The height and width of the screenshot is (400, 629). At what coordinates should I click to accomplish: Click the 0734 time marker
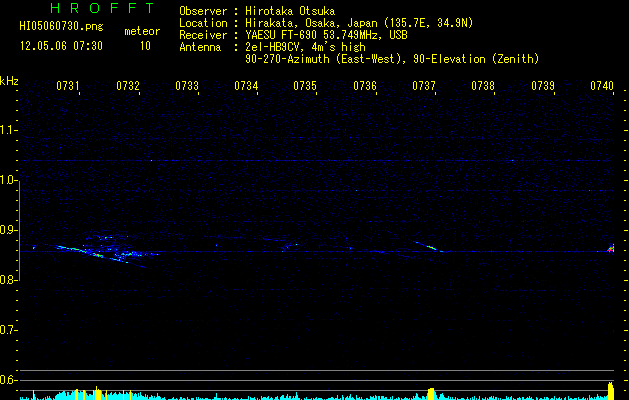246,86
